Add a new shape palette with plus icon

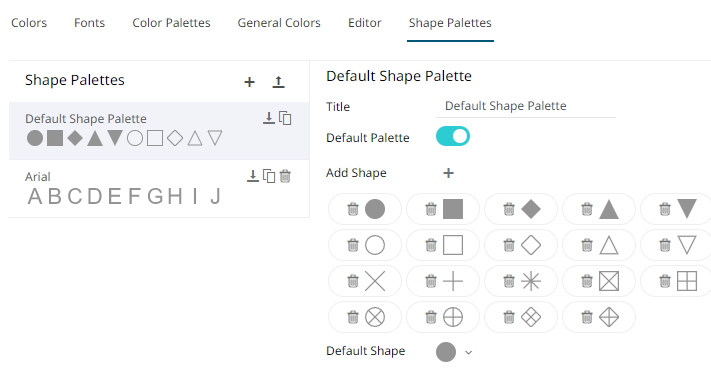(249, 82)
